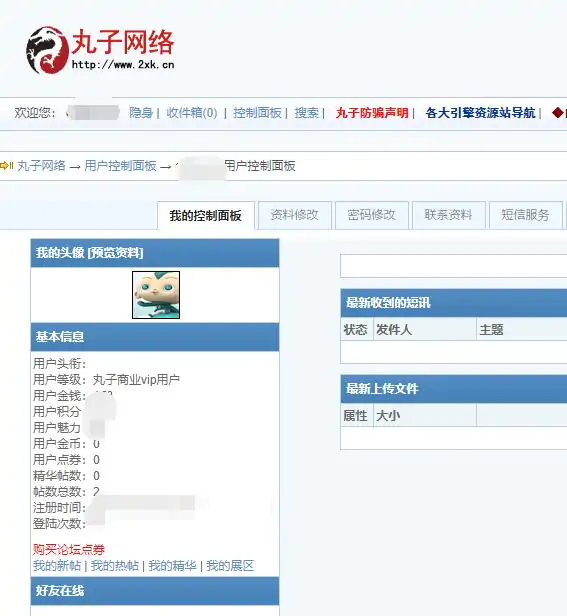The width and height of the screenshot is (567, 616).
Task: Click 预览资料 in avatar header
Action: tap(116, 253)
